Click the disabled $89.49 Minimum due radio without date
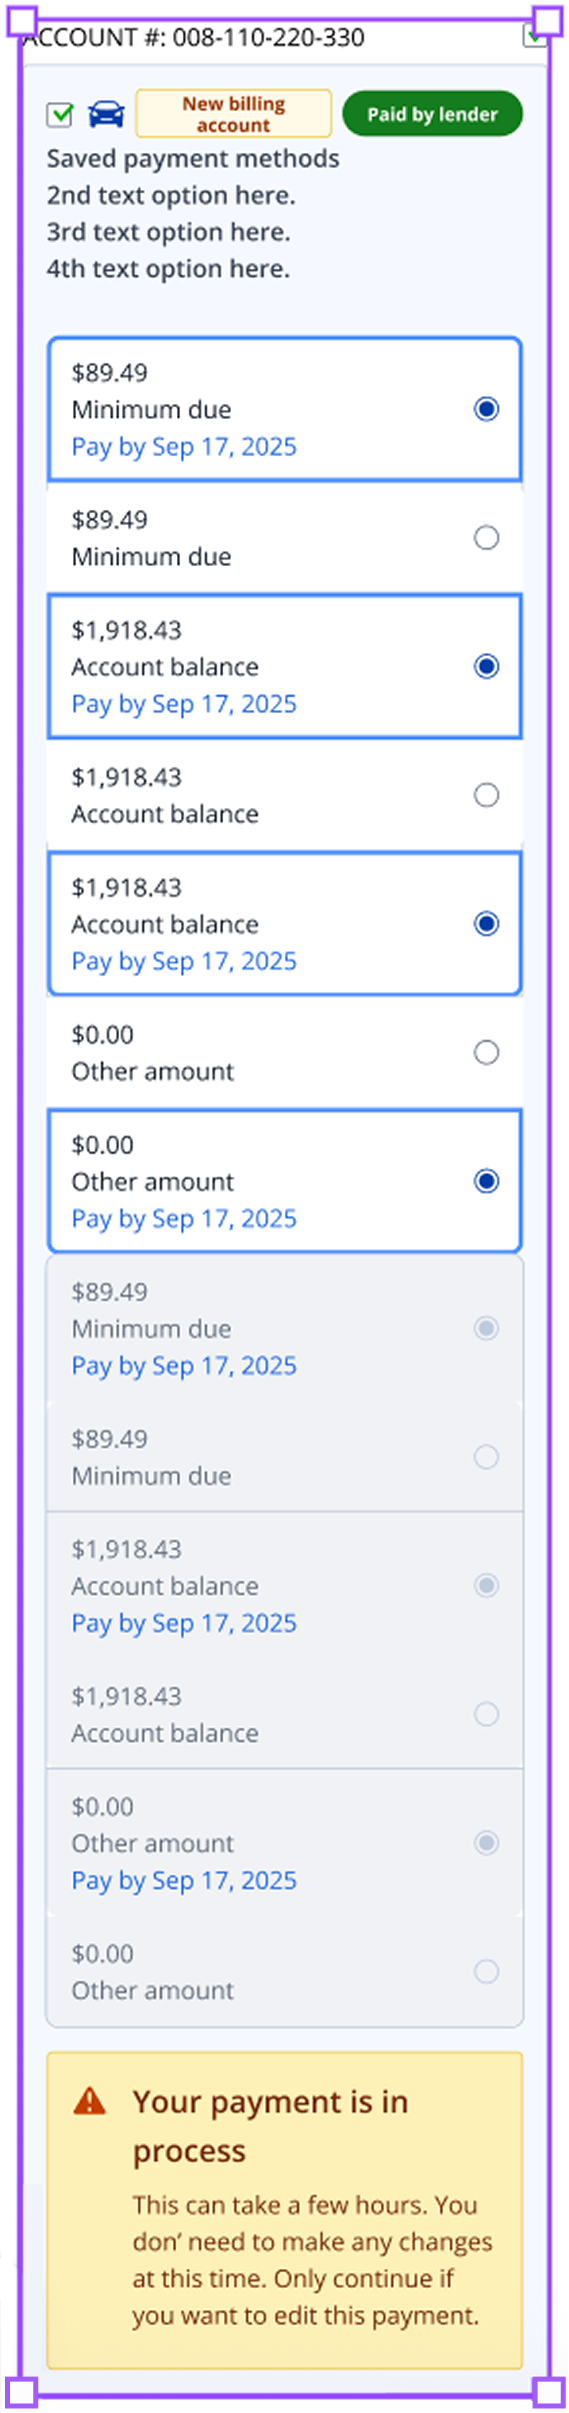 coord(486,1457)
